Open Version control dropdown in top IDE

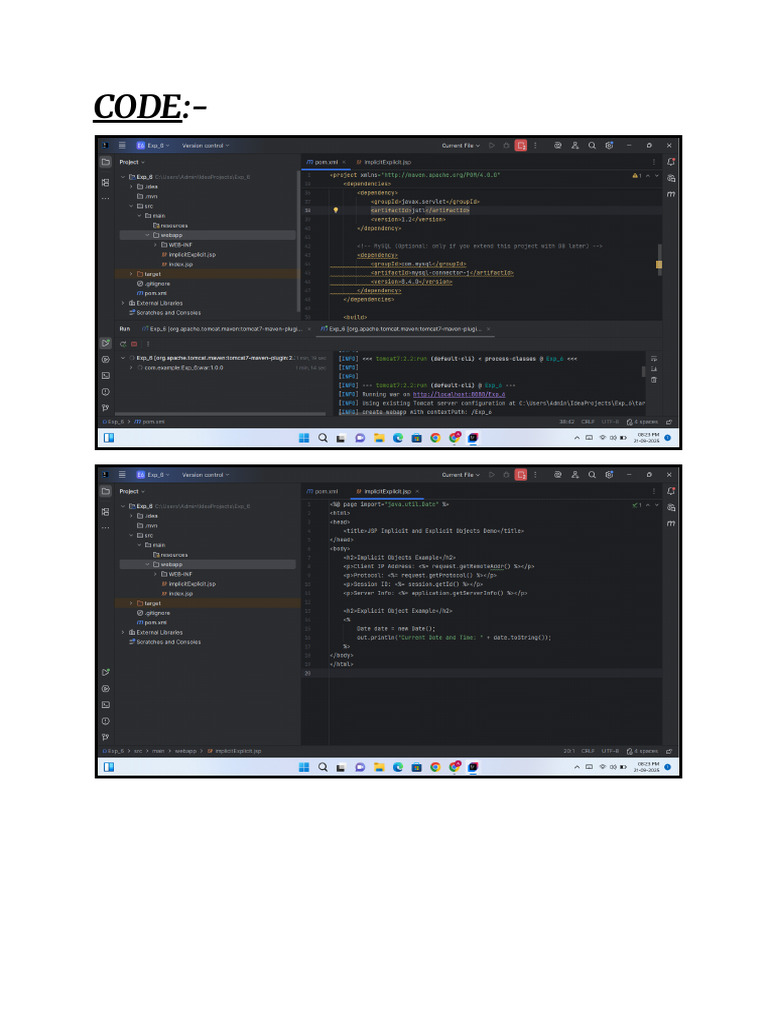[x=206, y=146]
